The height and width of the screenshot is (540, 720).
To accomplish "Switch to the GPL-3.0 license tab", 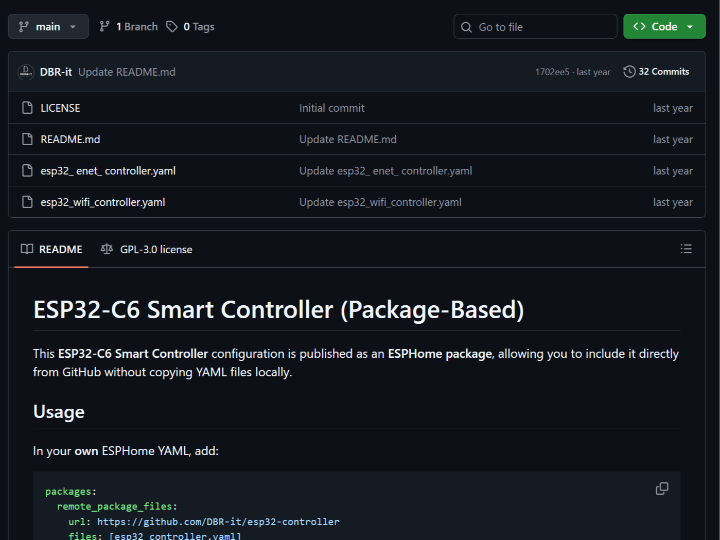I will 147,249.
